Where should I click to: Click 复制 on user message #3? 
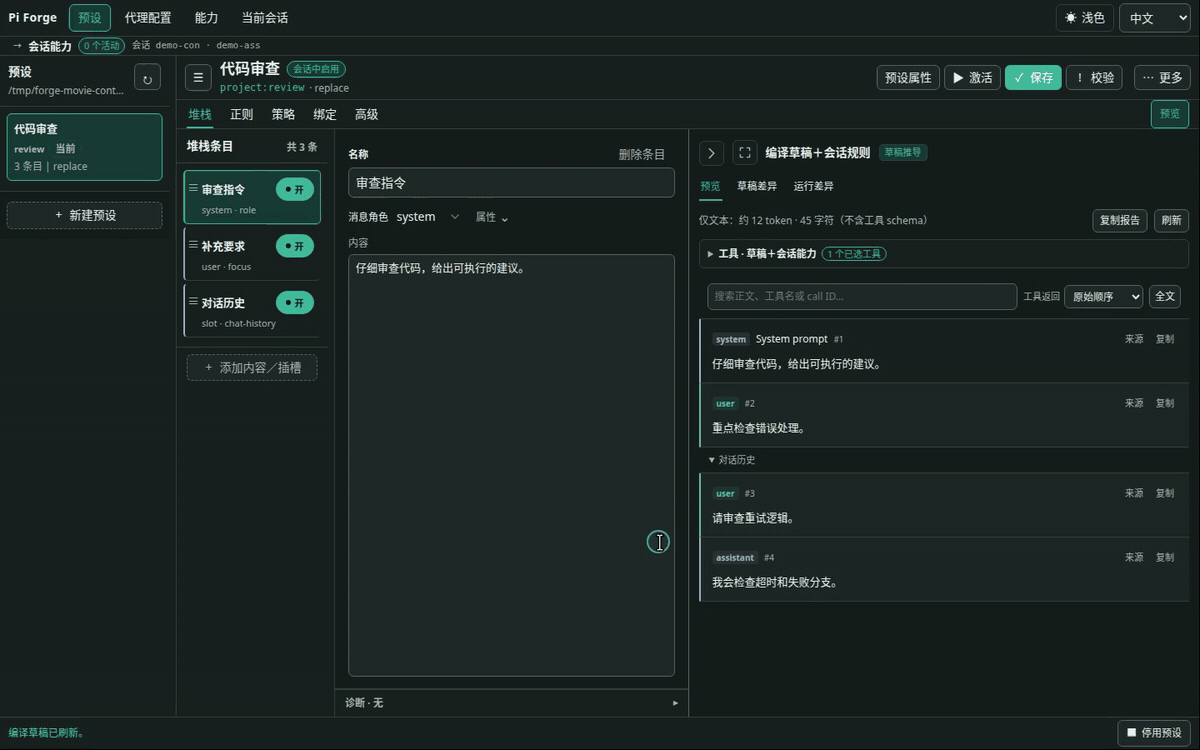pos(1165,493)
